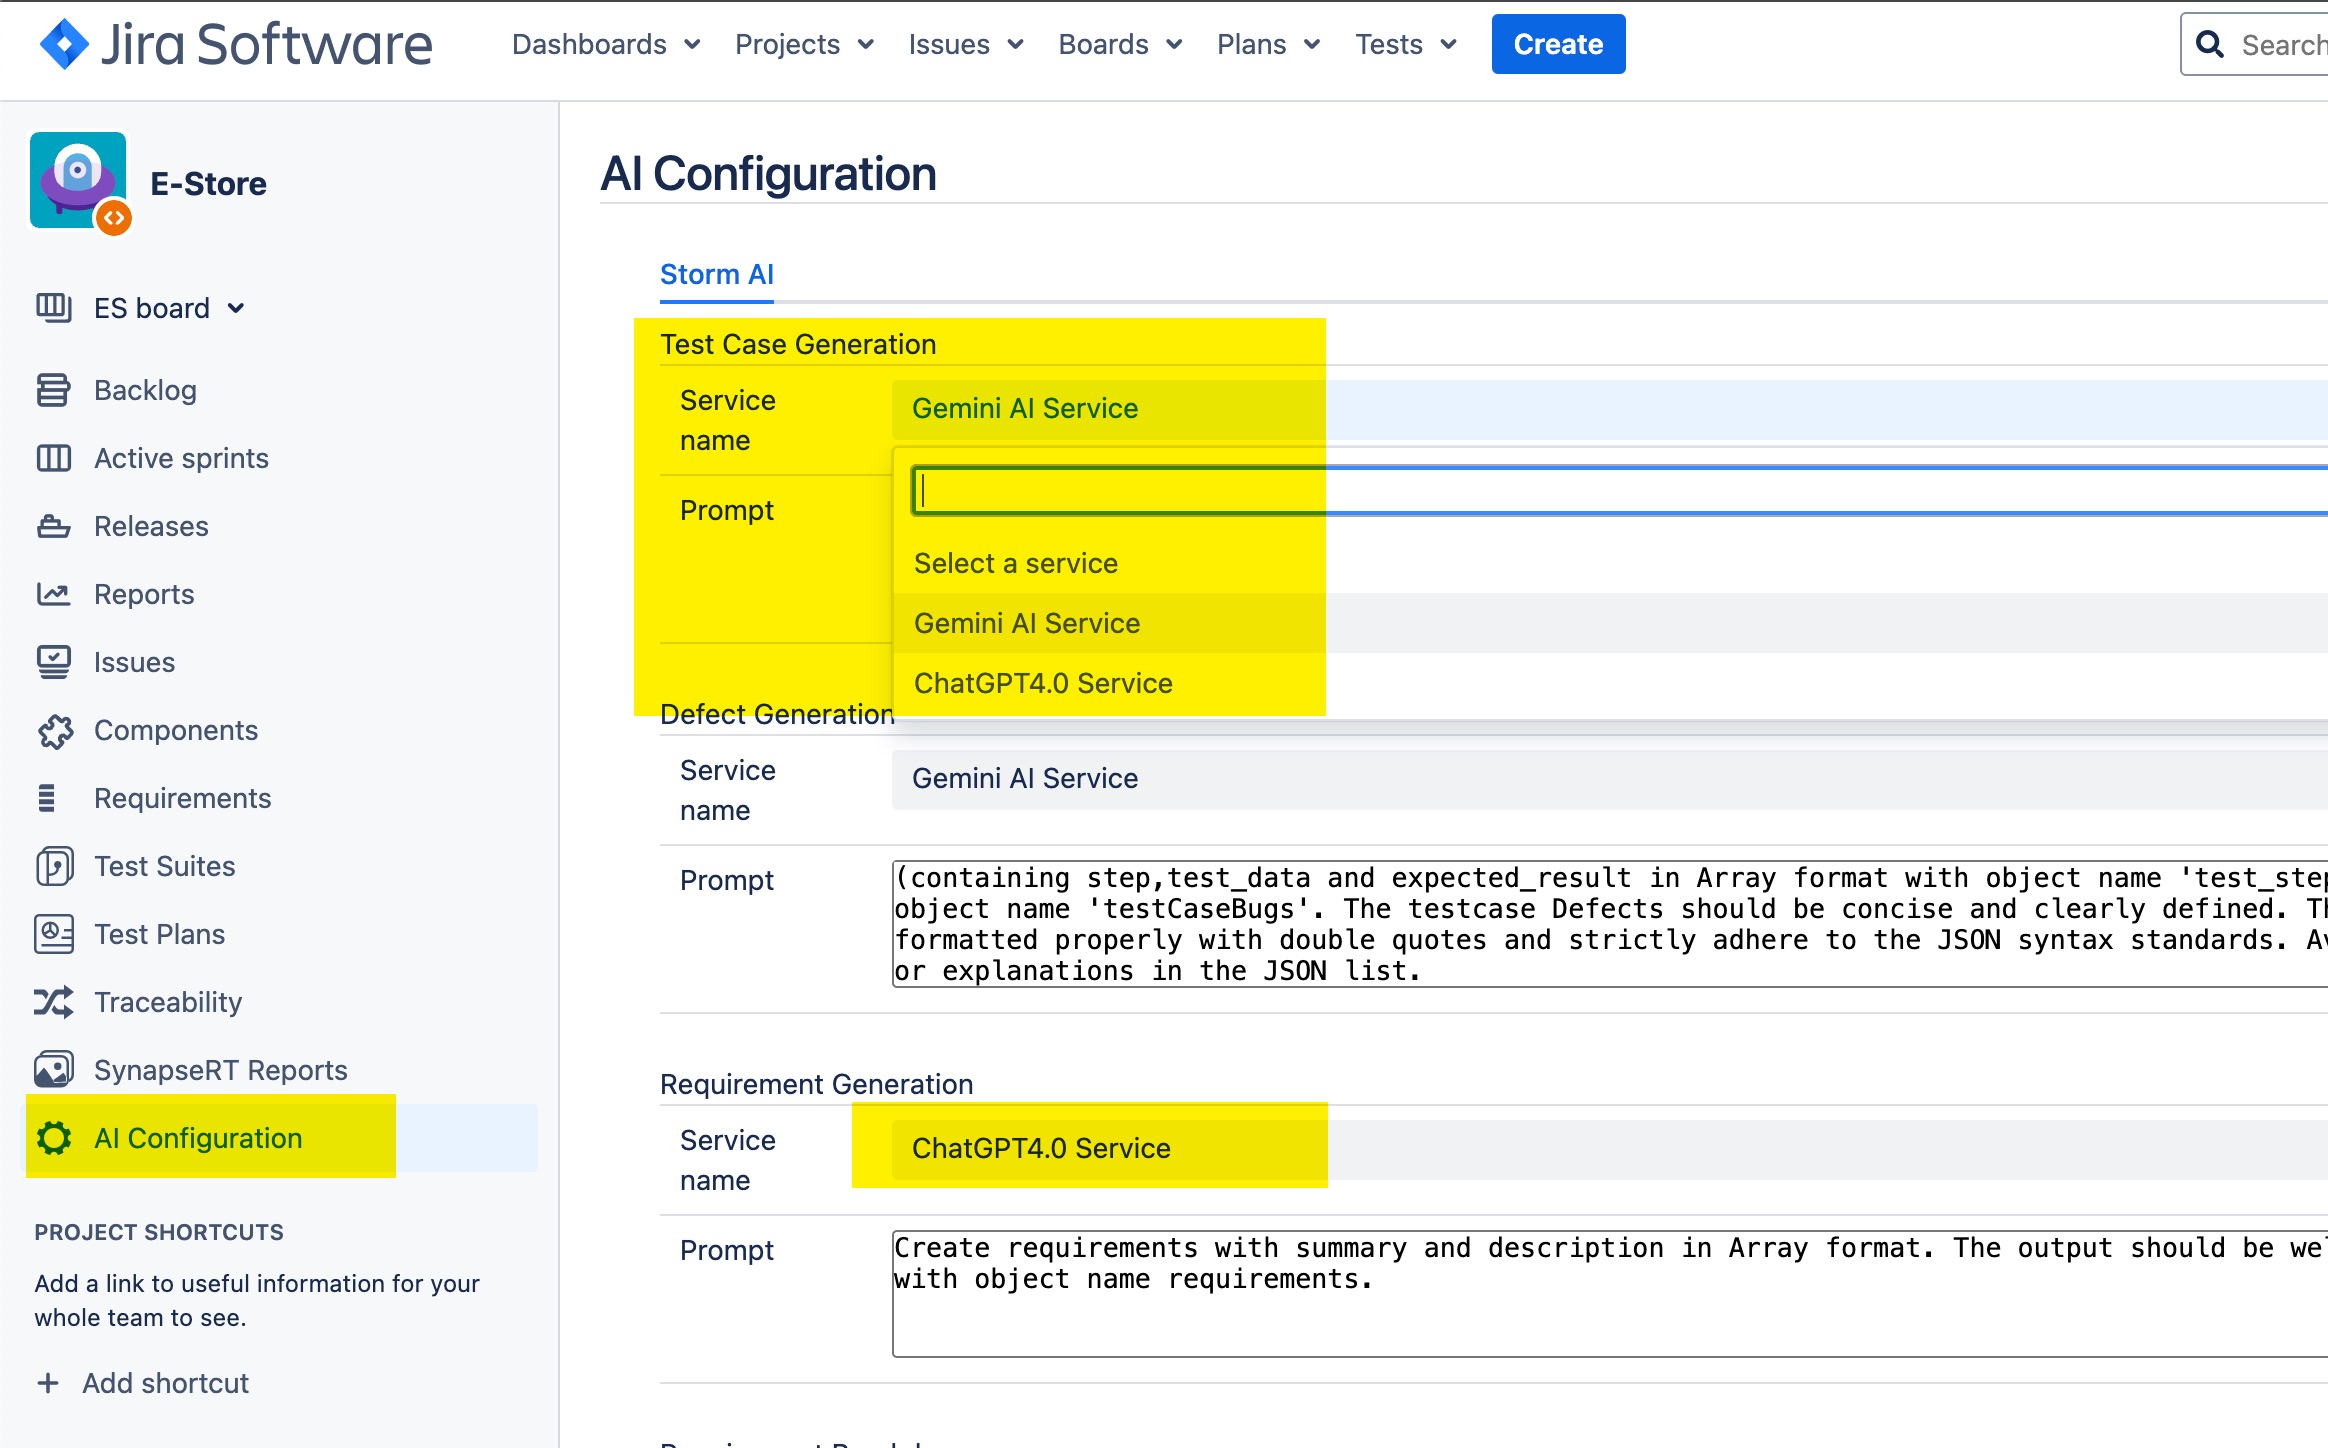Click the E-Store project avatar
This screenshot has height=1448, width=2328.
[x=79, y=182]
